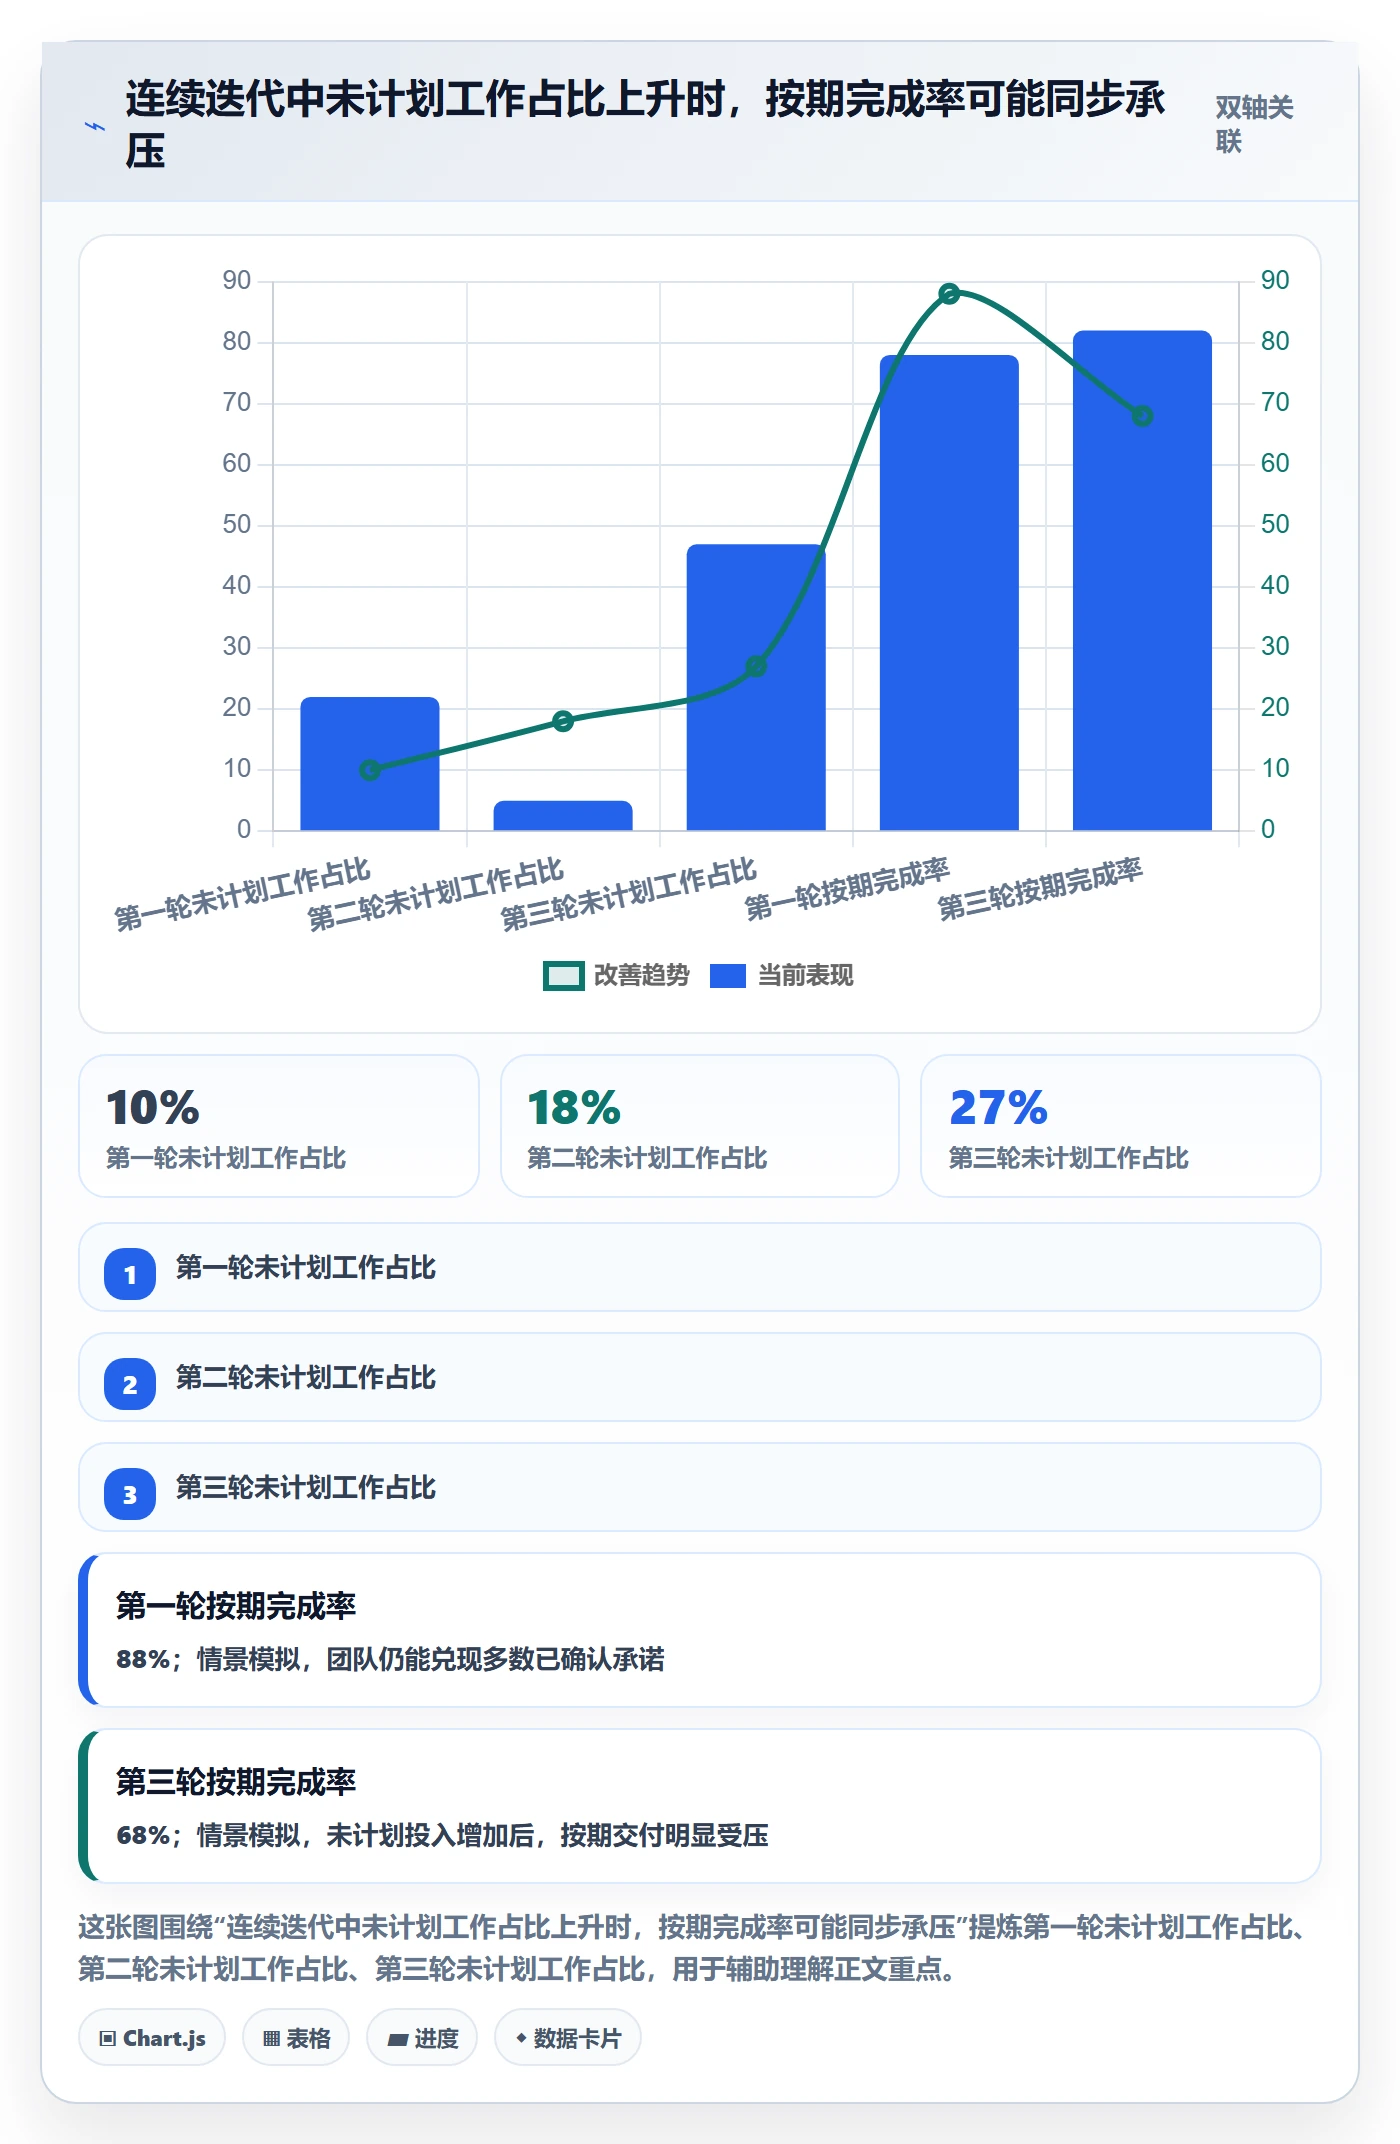Click the 表格 tag
The width and height of the screenshot is (1400, 2144).
[x=296, y=2037]
